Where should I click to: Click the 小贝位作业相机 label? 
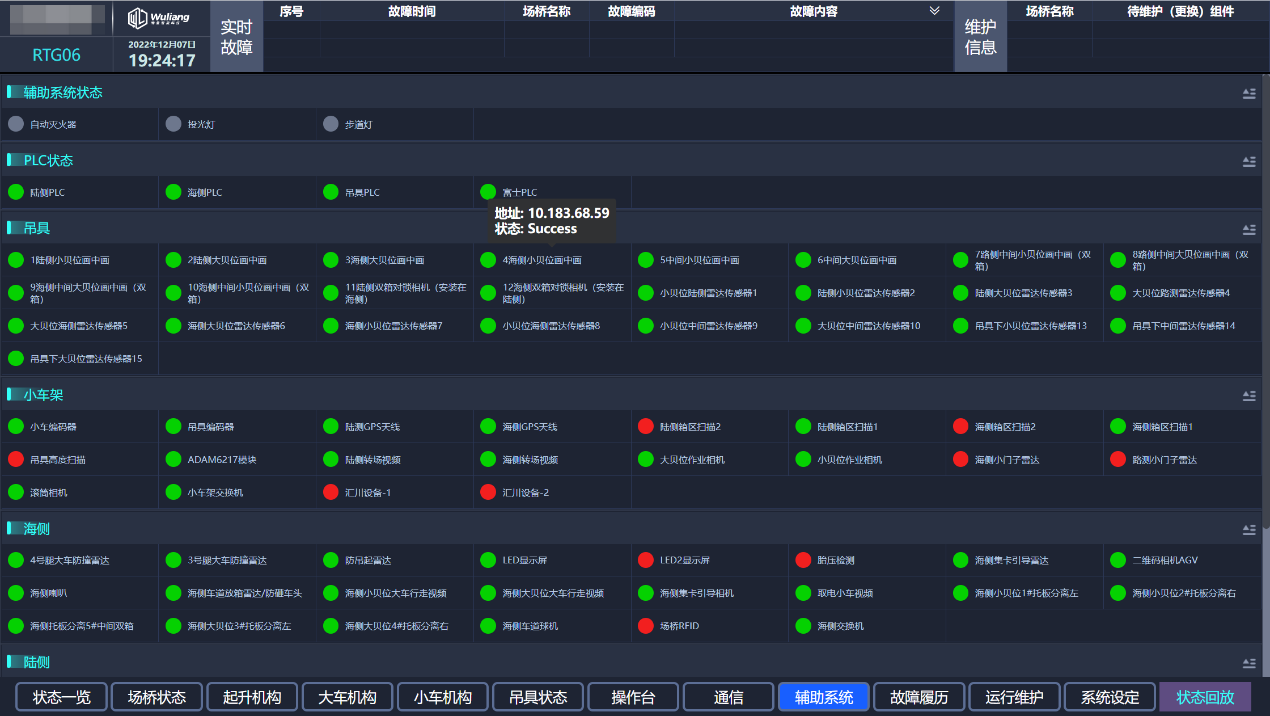(x=850, y=460)
